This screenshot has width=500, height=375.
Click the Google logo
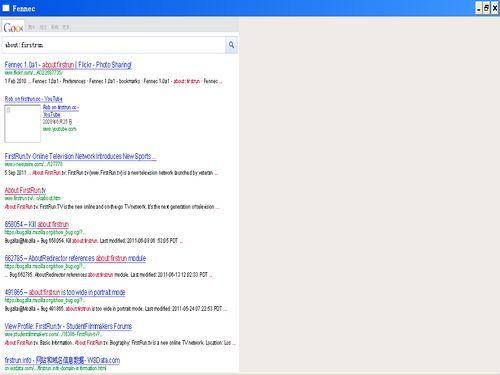[x=13, y=27]
